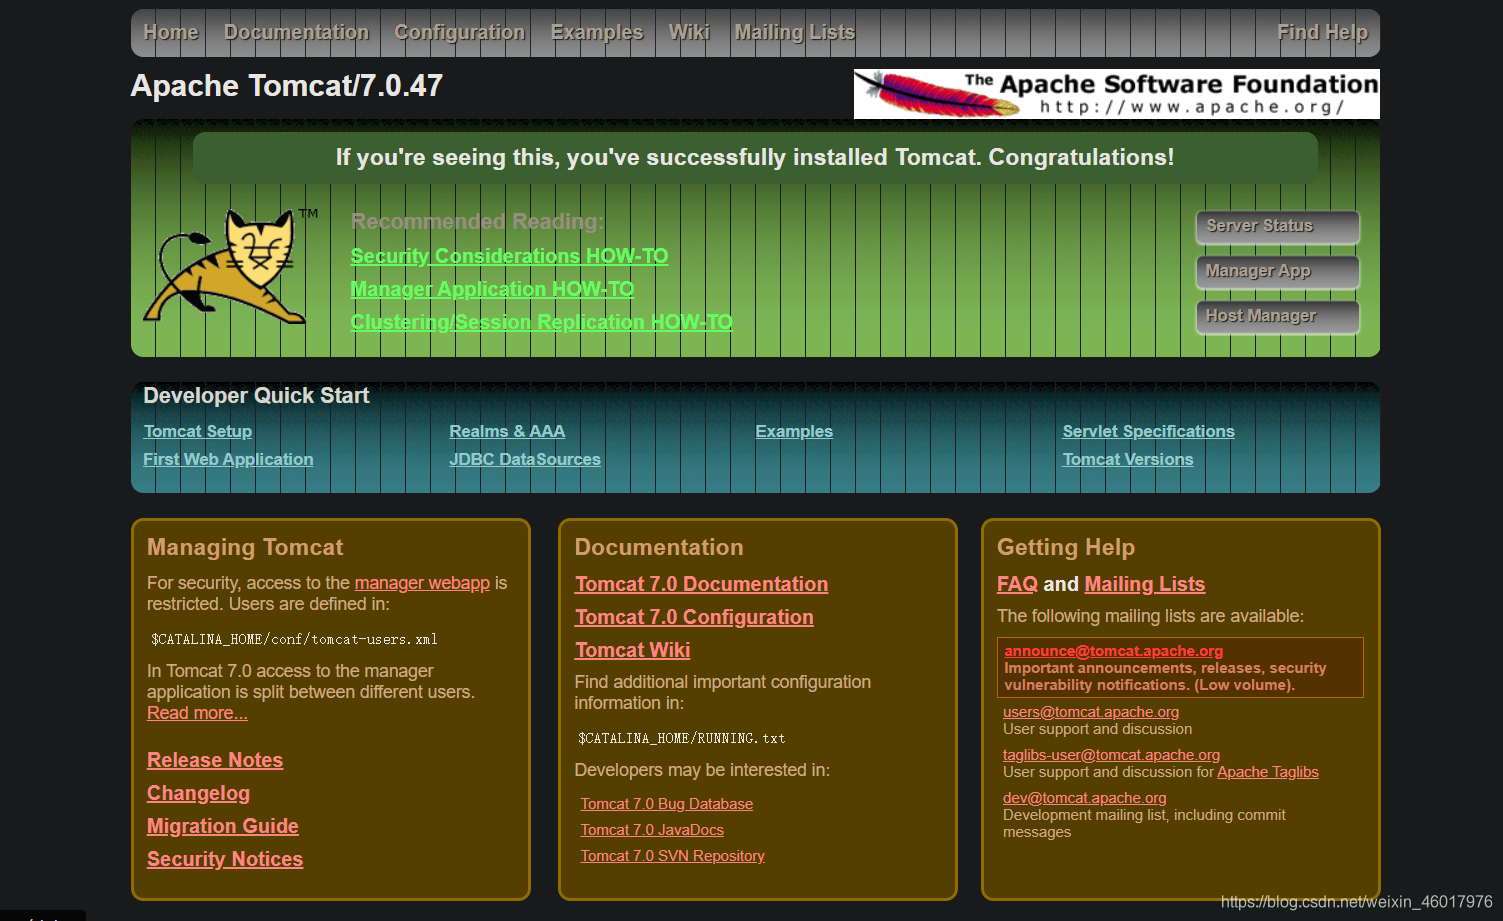Open the Apache Software Foundation banner

point(1116,94)
